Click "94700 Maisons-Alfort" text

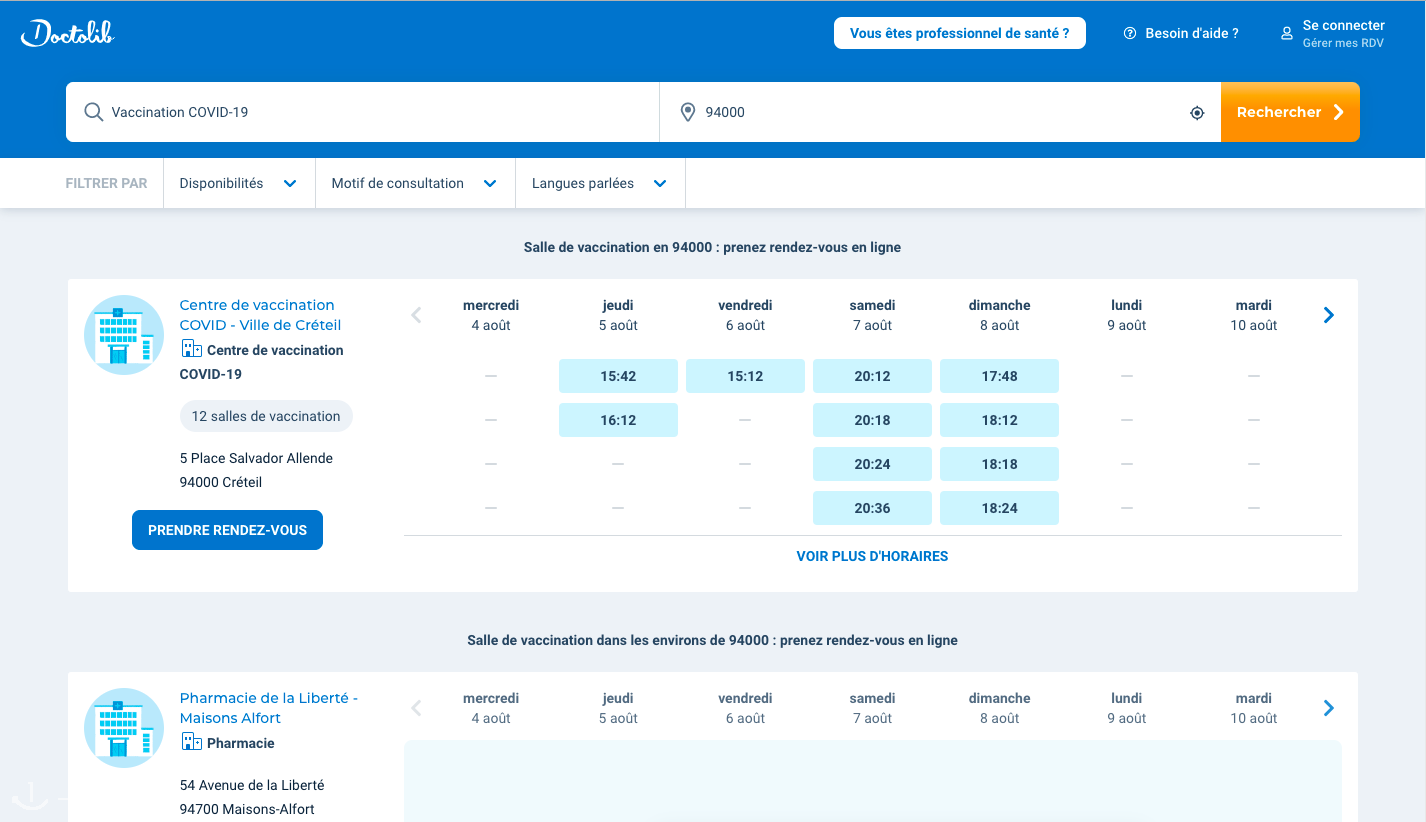[x=247, y=809]
